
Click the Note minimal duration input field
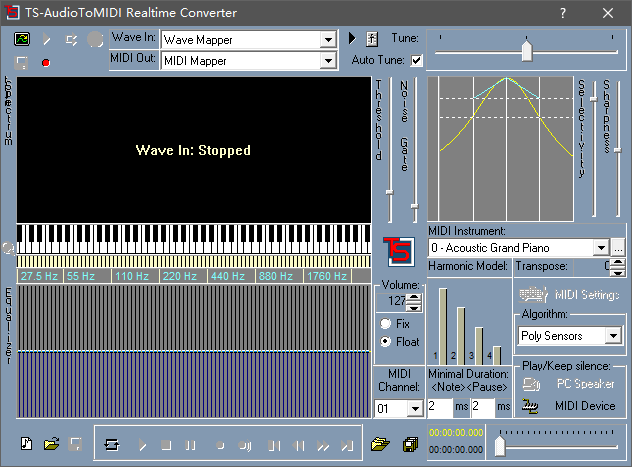tap(439, 407)
